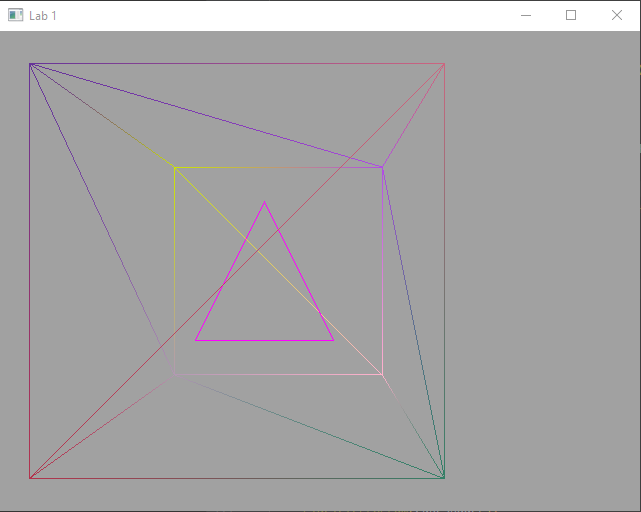Viewport: 641px width, 512px height.
Task: Click the top-left corner of the inner square
Action: (175, 168)
